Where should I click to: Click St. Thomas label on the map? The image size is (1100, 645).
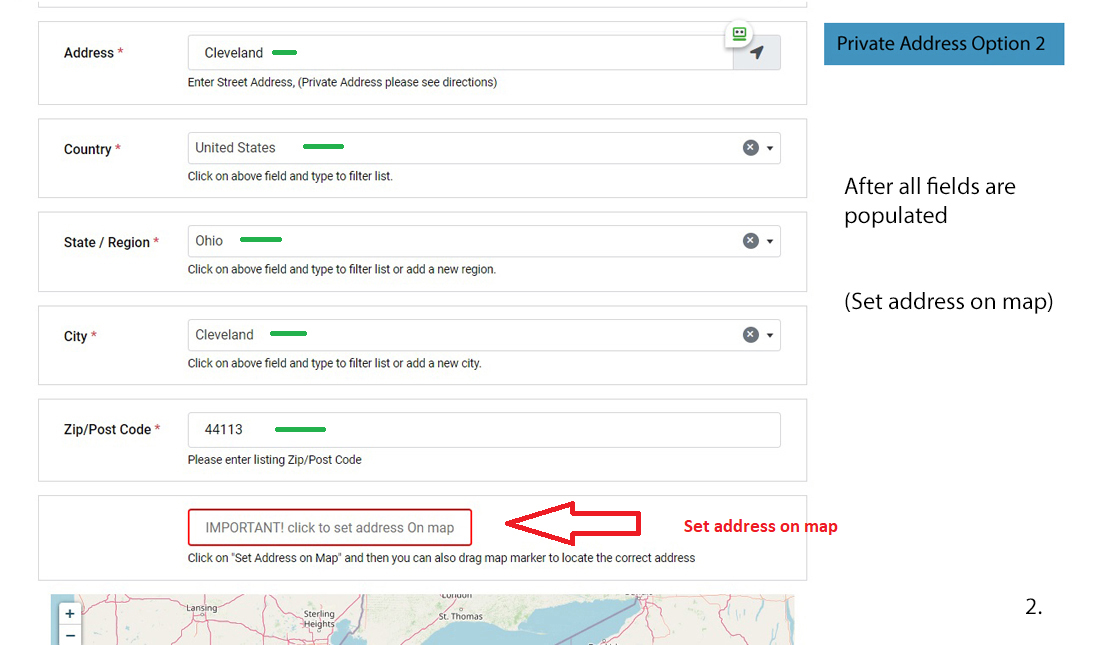[460, 616]
